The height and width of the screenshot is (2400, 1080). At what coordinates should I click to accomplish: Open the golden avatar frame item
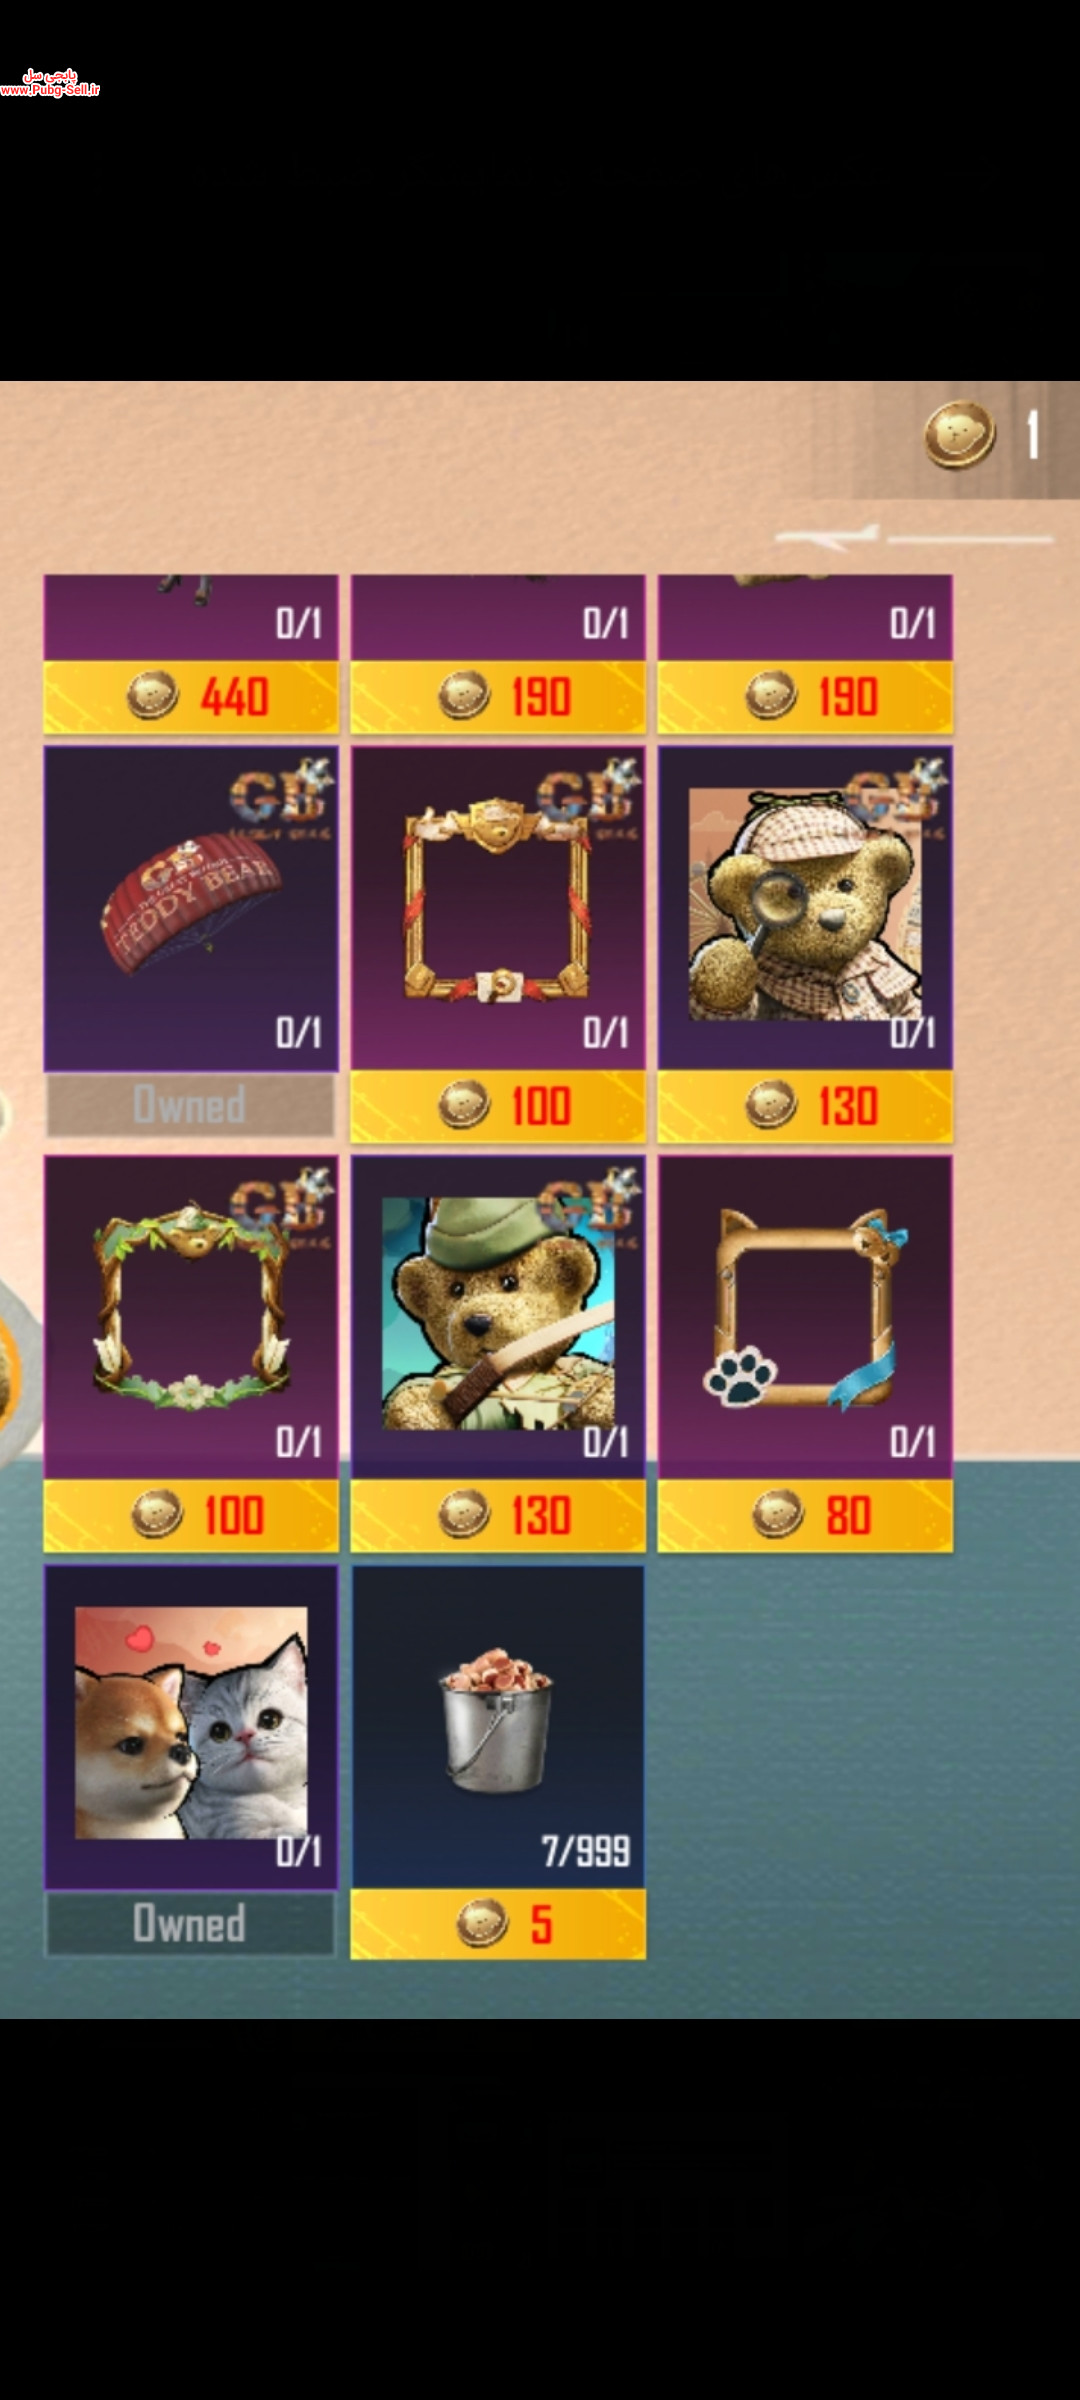pos(498,908)
